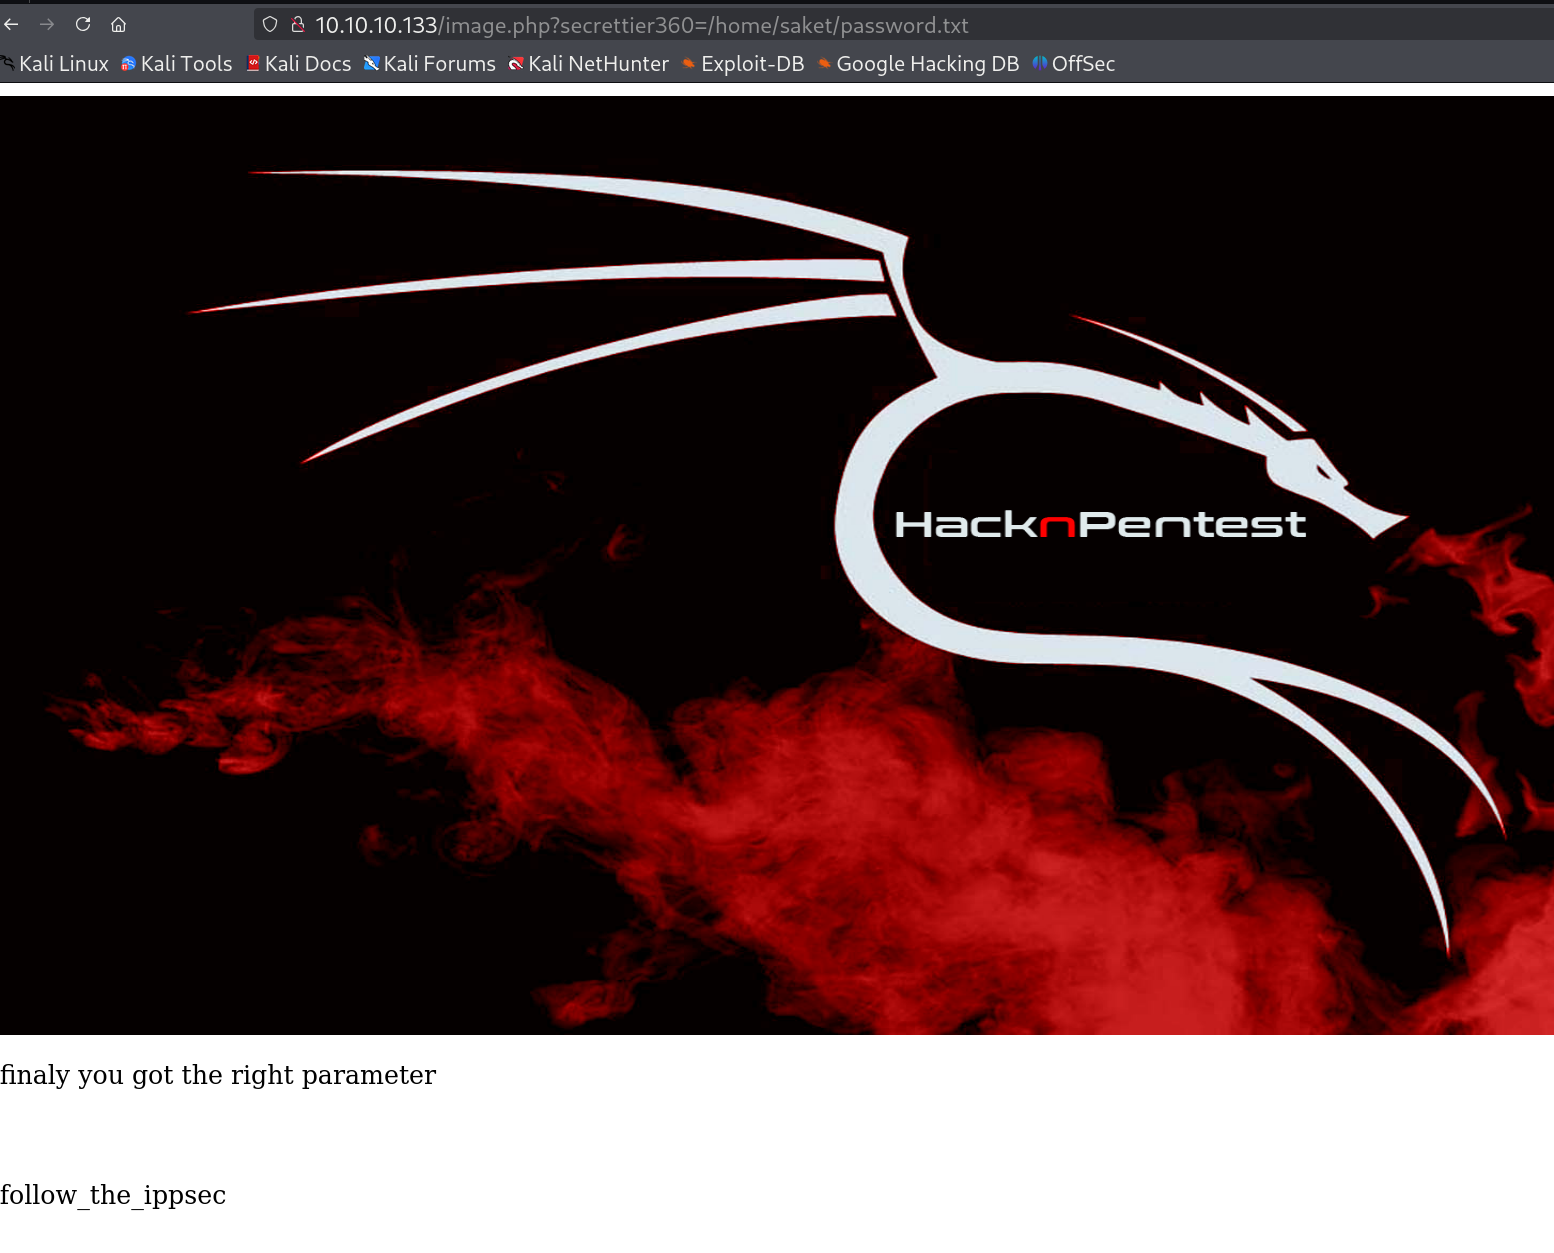The width and height of the screenshot is (1554, 1253).
Task: Go to the browser Home page
Action: (x=118, y=24)
